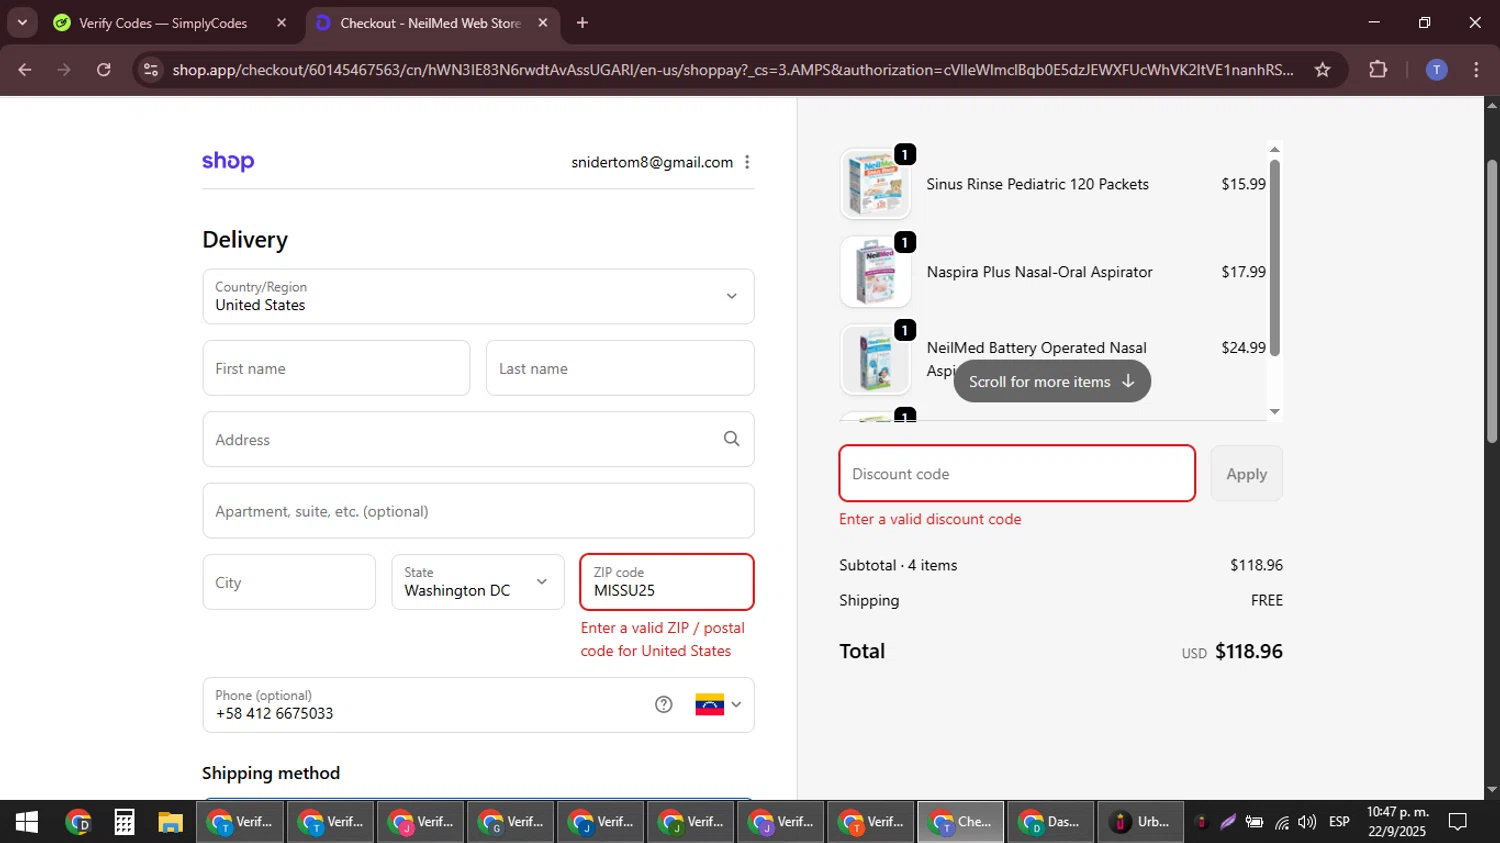The height and width of the screenshot is (843, 1500).
Task: Click the Shop logo
Action: pyautogui.click(x=228, y=162)
